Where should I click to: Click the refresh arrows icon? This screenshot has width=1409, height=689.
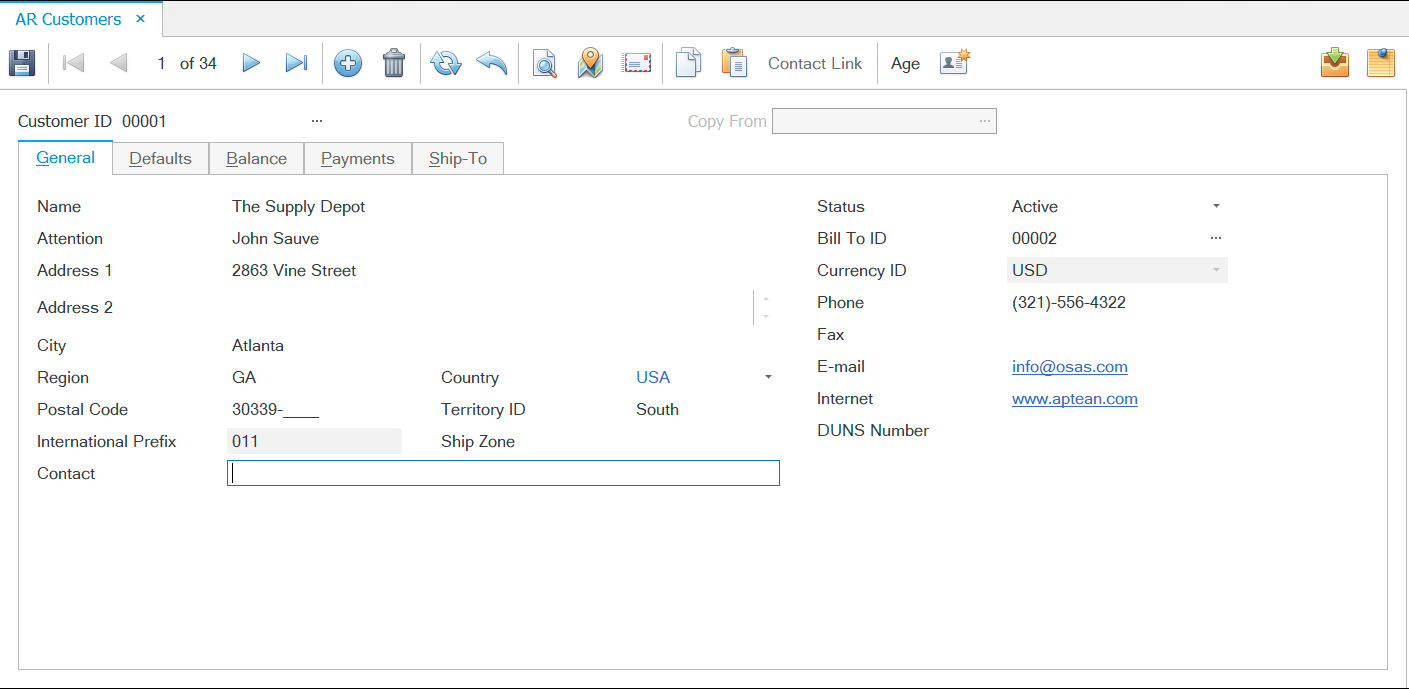445,63
